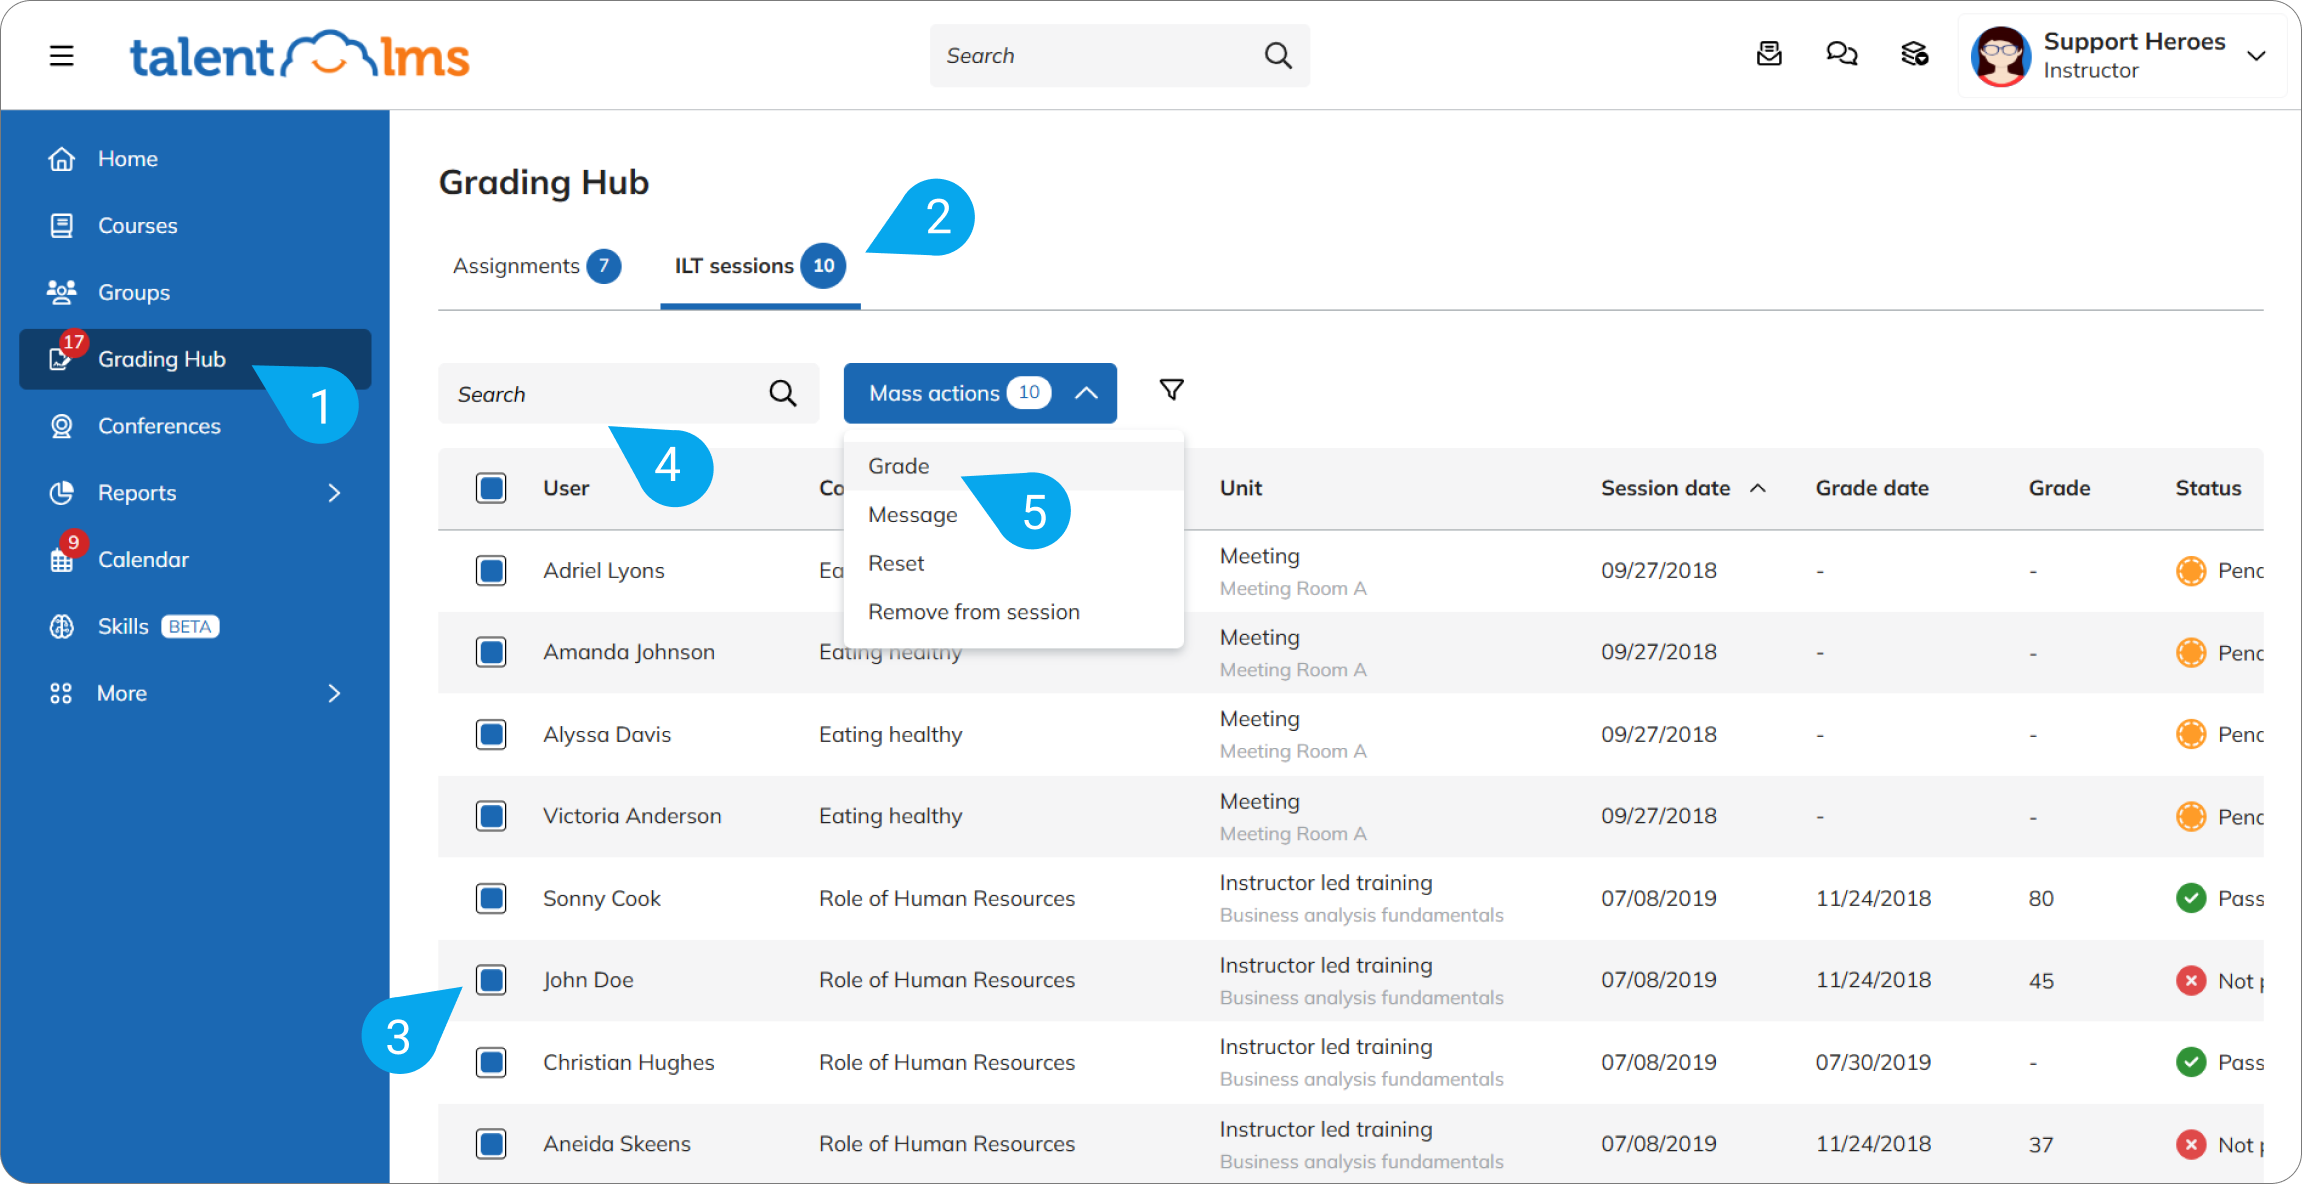Choose Remove from session option
Image resolution: width=2302 pixels, height=1184 pixels.
click(1014, 612)
